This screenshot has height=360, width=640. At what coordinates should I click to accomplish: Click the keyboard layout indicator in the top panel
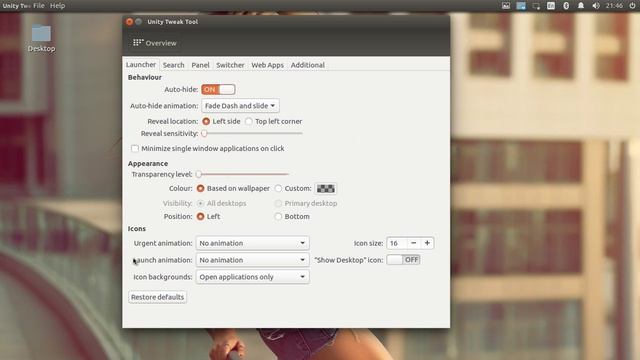pos(551,6)
